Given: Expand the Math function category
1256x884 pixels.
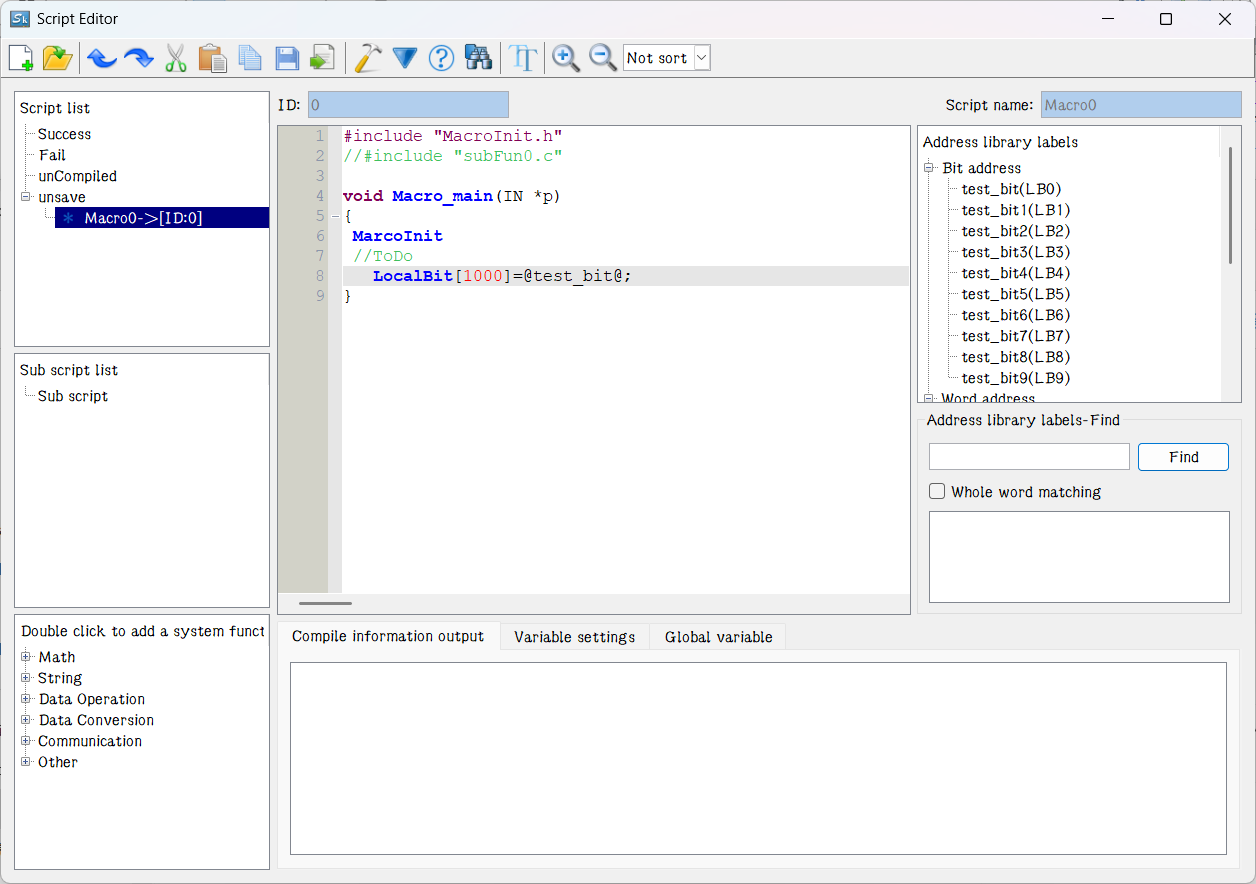Looking at the screenshot, I should (26, 657).
